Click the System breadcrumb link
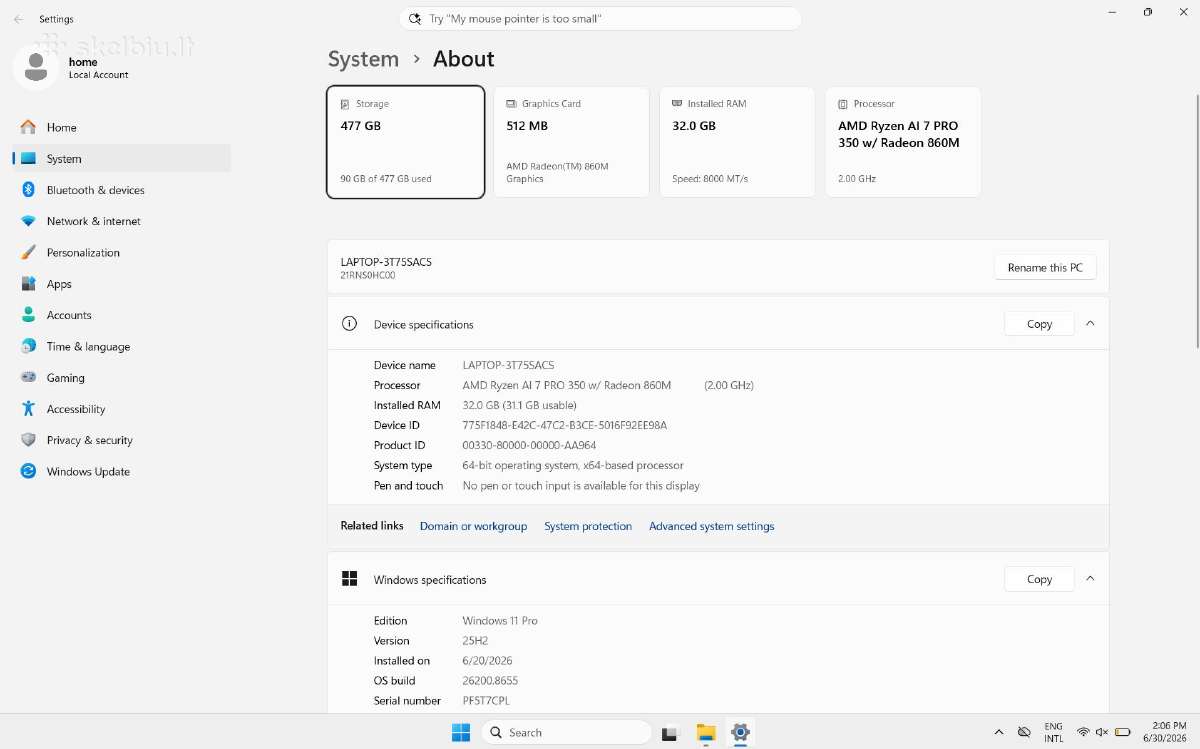The height and width of the screenshot is (749, 1200). [363, 59]
